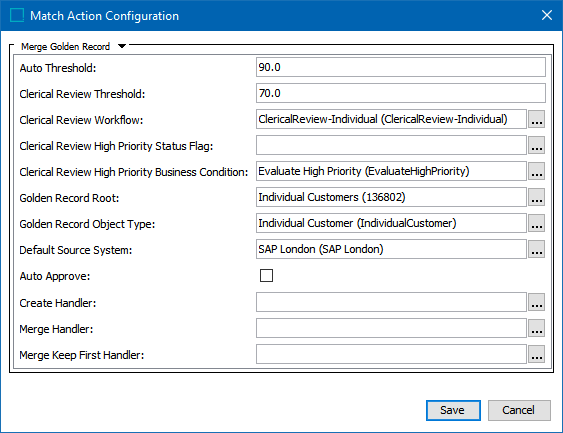Click the Auto Threshold value field
Viewport: 563px width, 433px height.
pos(401,67)
